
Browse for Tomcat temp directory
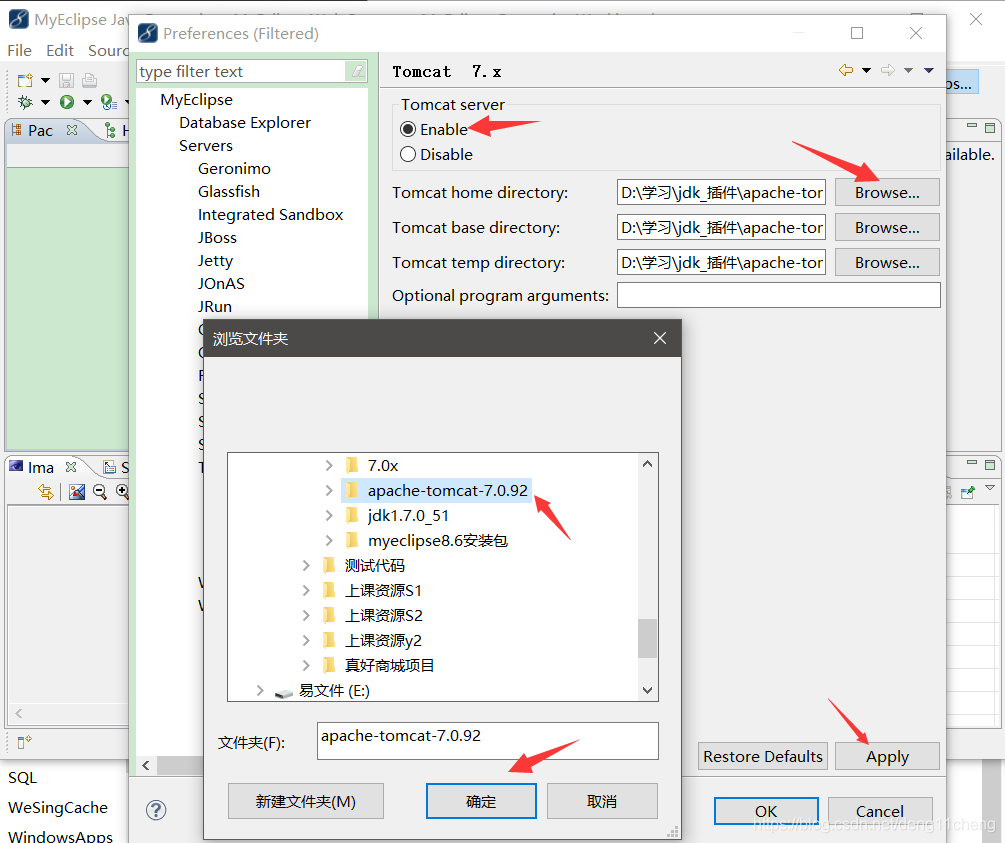[887, 263]
